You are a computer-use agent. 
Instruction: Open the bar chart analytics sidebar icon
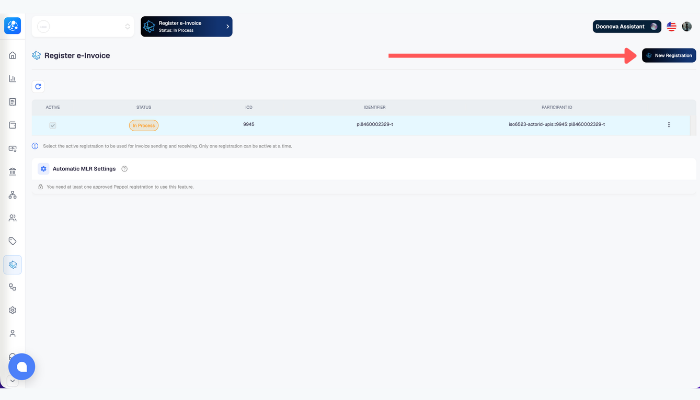point(12,79)
